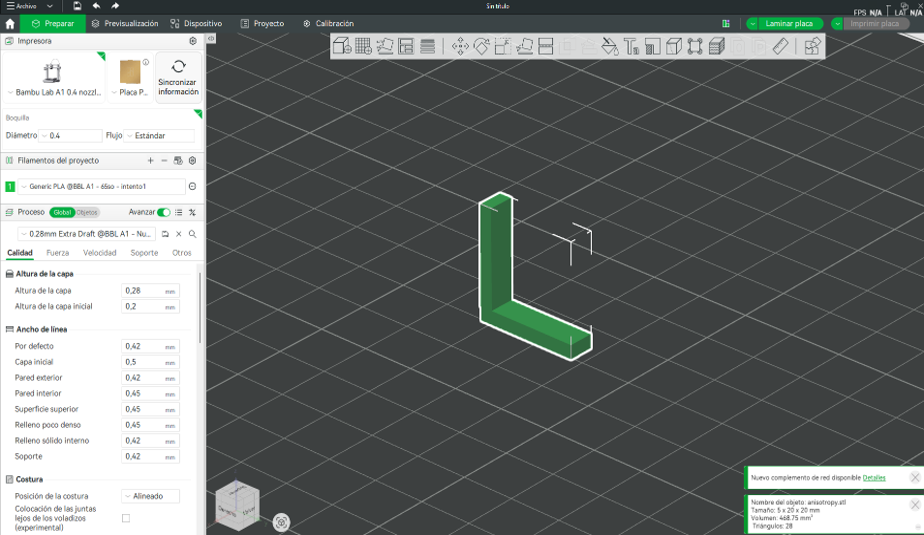924x535 pixels.
Task: Switch process scope to Objetos
Action: click(87, 213)
